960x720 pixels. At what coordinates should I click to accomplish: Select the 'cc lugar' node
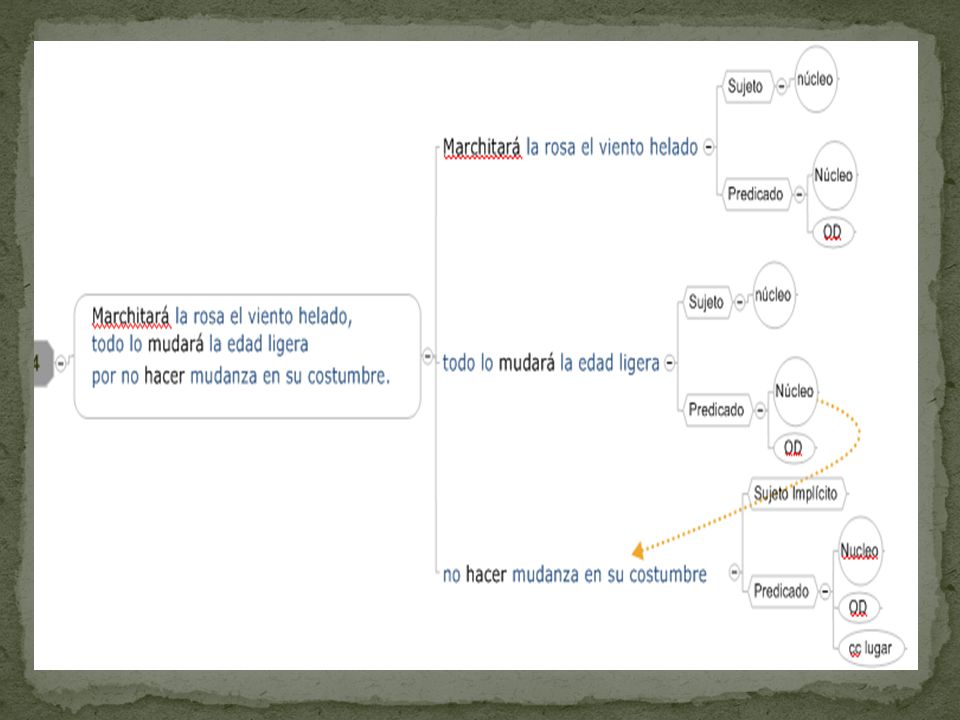(871, 648)
